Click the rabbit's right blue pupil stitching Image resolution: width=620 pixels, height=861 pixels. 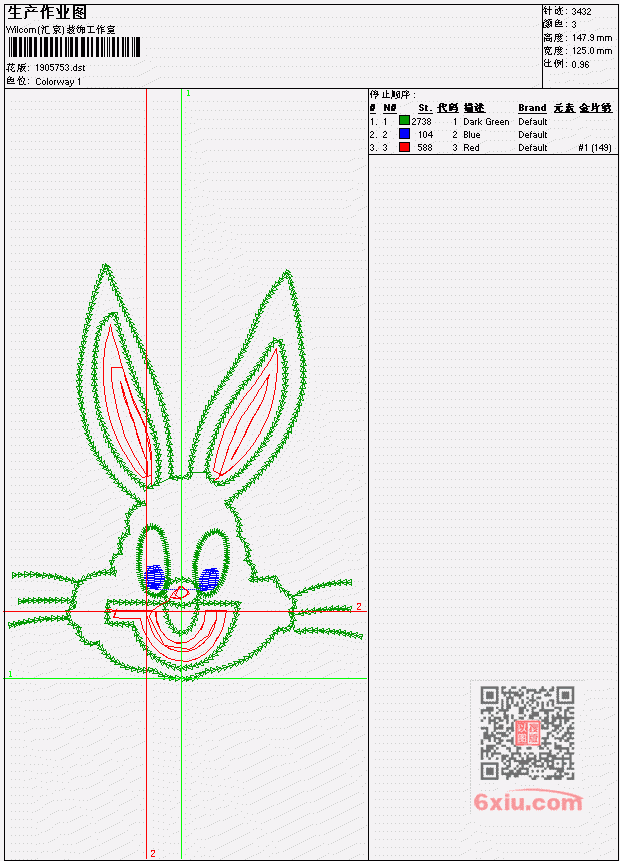pyautogui.click(x=209, y=580)
